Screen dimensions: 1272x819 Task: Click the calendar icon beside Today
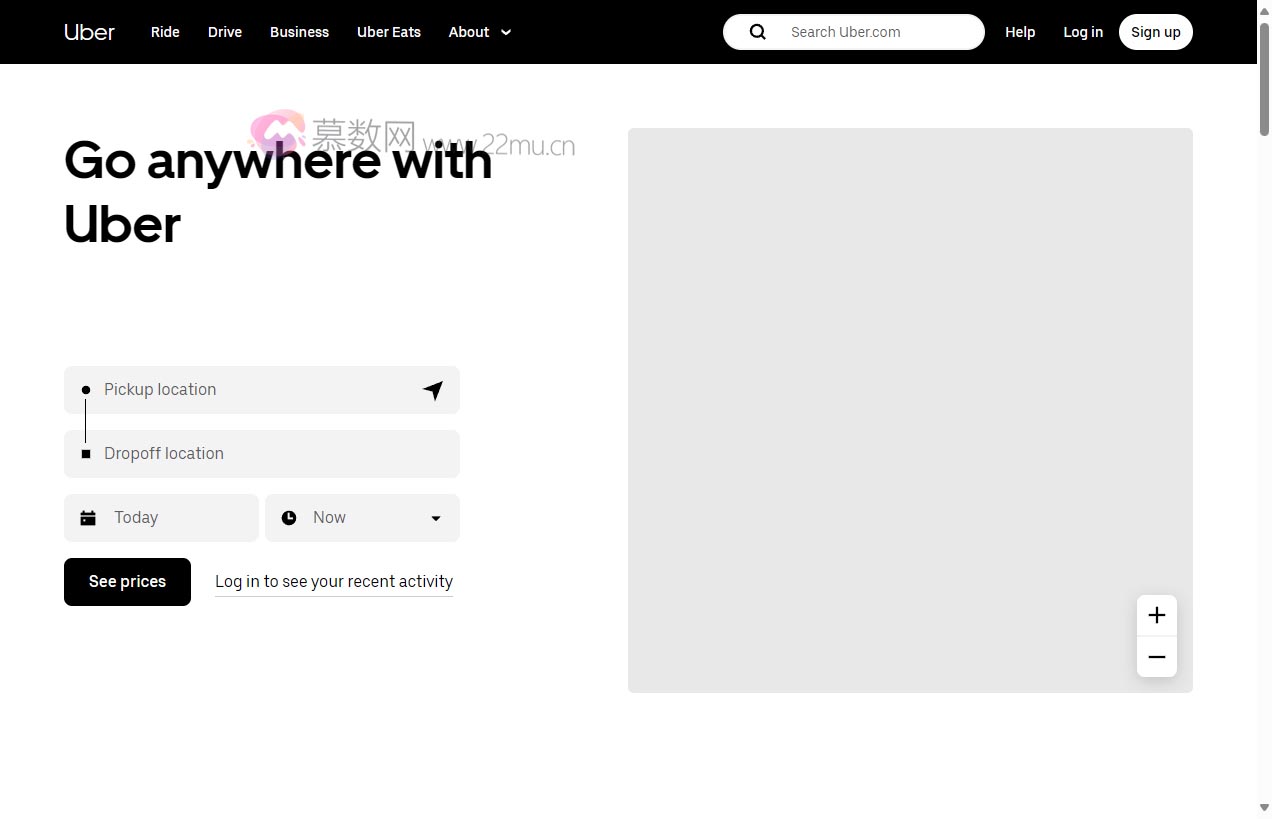88,518
